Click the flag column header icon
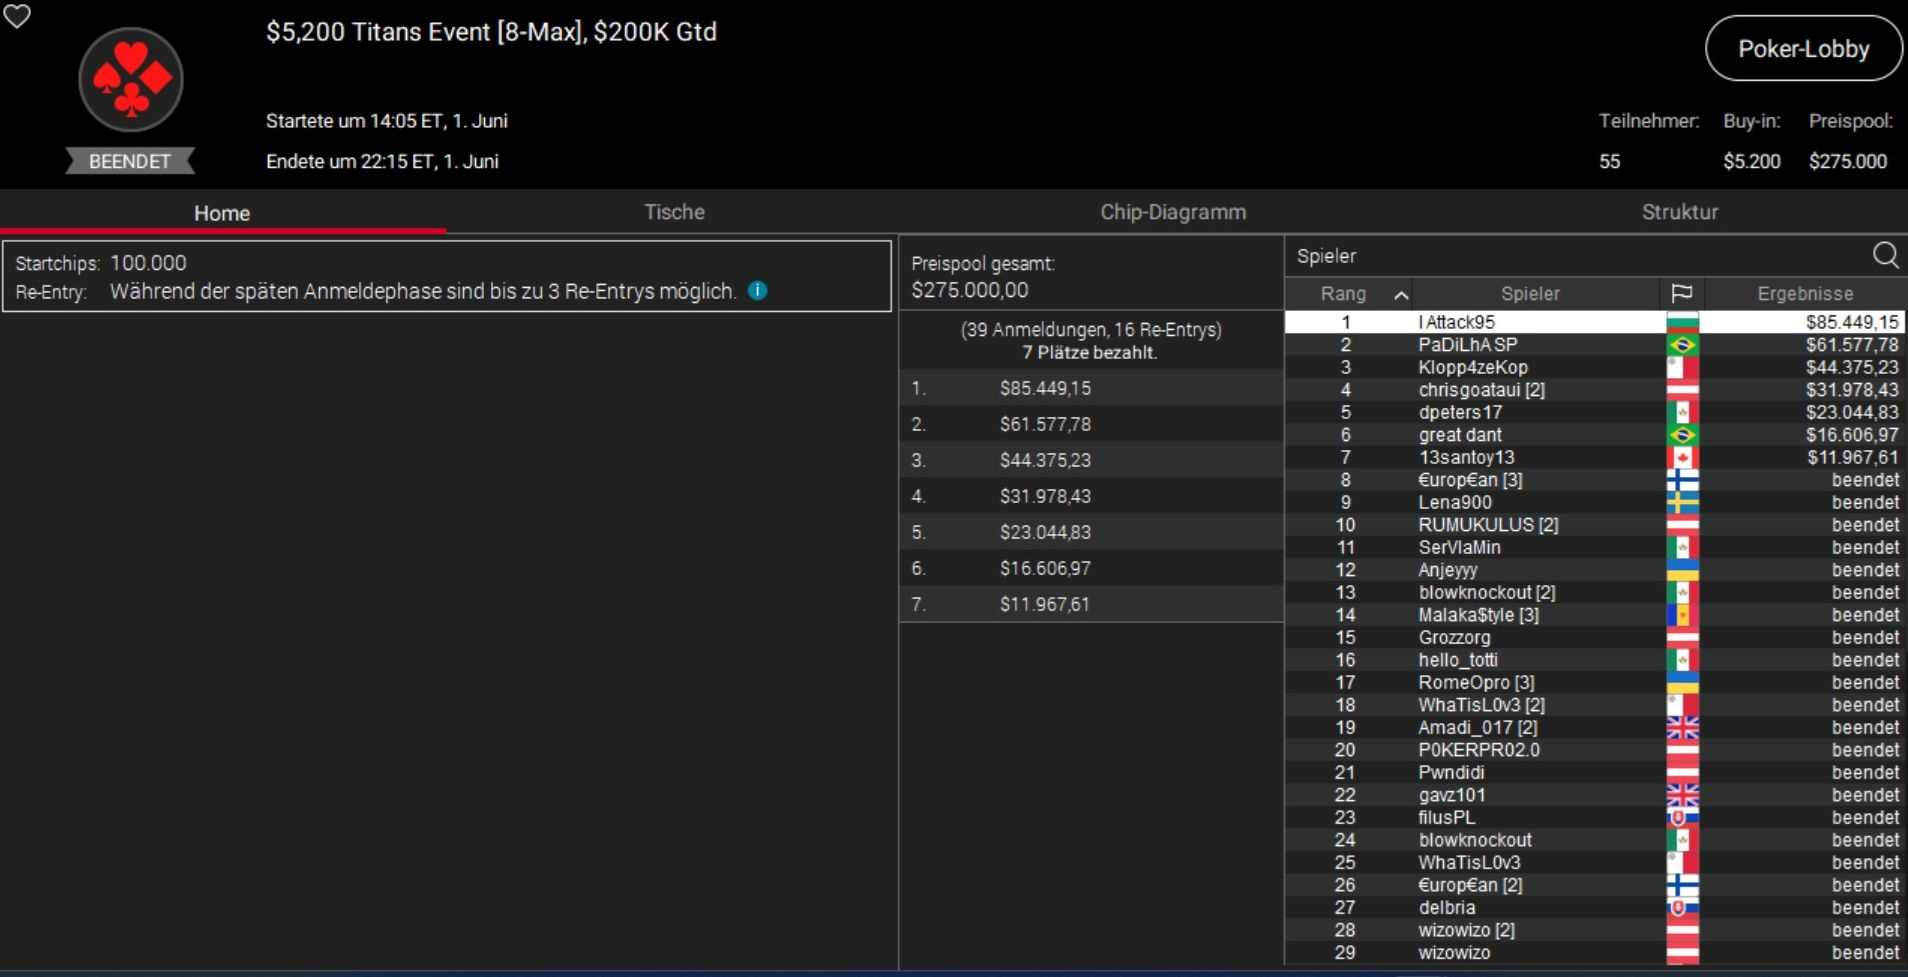 pyautogui.click(x=1681, y=294)
